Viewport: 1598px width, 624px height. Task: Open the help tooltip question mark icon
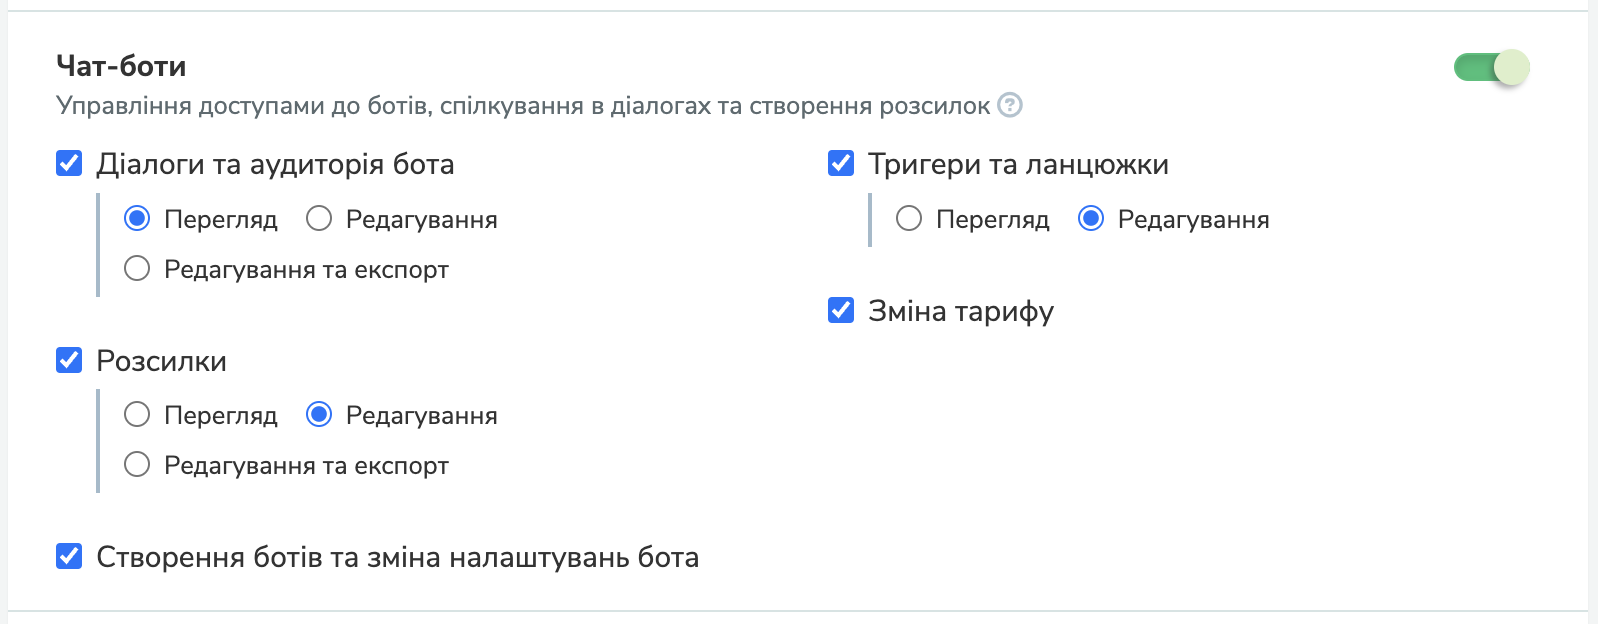coord(1010,104)
